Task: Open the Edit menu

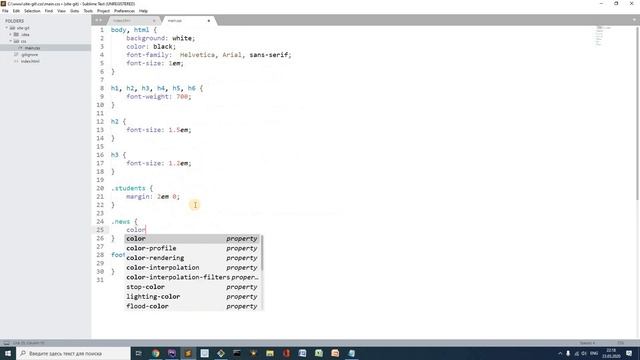Action: (16, 11)
